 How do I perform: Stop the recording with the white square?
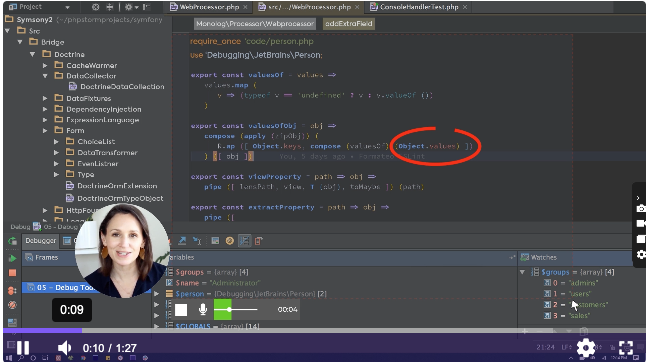[181, 309]
